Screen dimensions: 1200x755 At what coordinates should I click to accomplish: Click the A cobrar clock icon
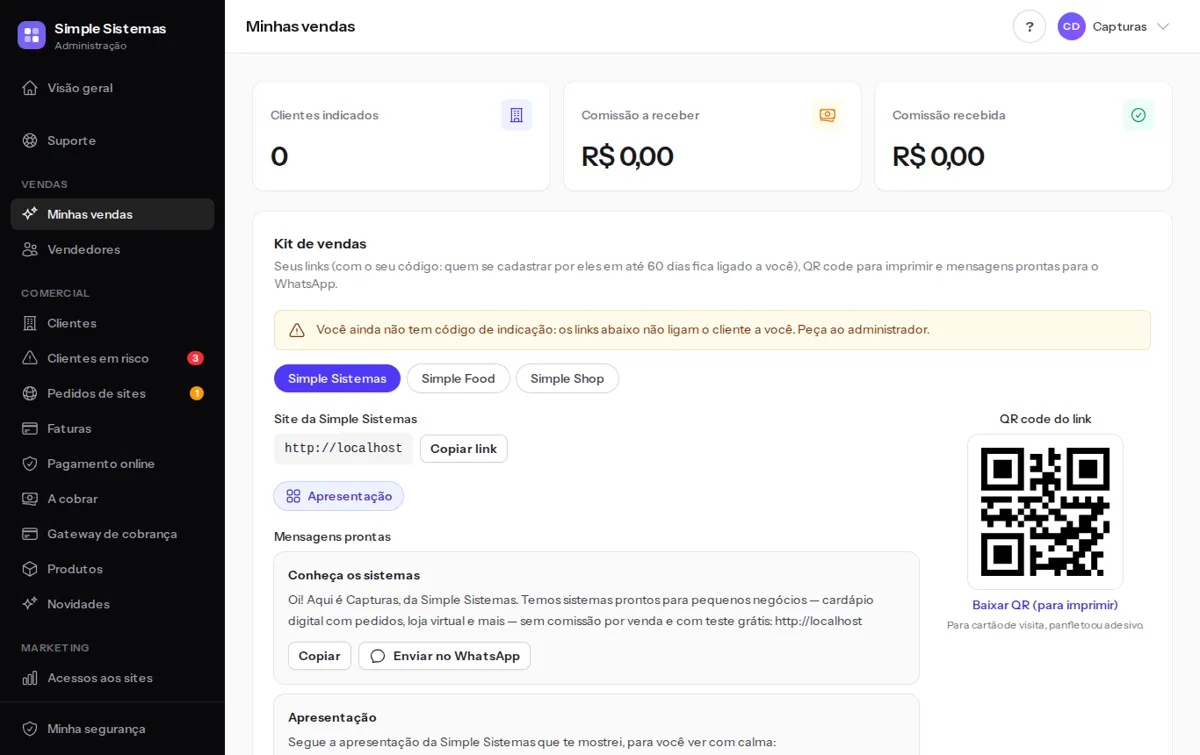(x=30, y=498)
